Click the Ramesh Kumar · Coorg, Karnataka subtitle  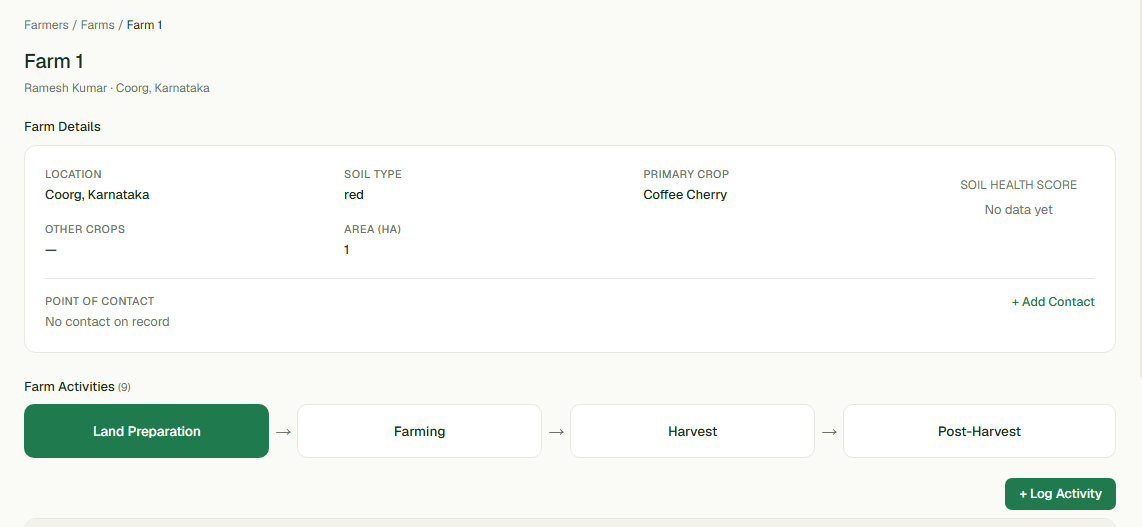click(117, 88)
